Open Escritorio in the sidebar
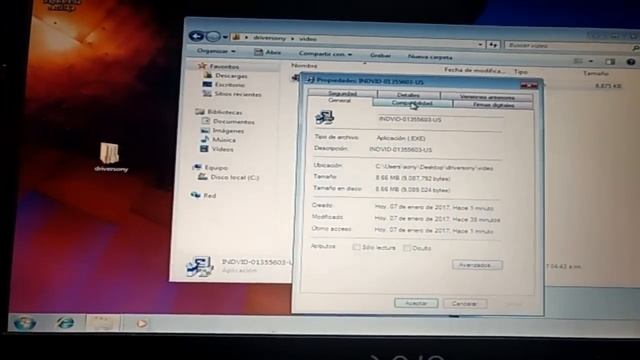 229,85
